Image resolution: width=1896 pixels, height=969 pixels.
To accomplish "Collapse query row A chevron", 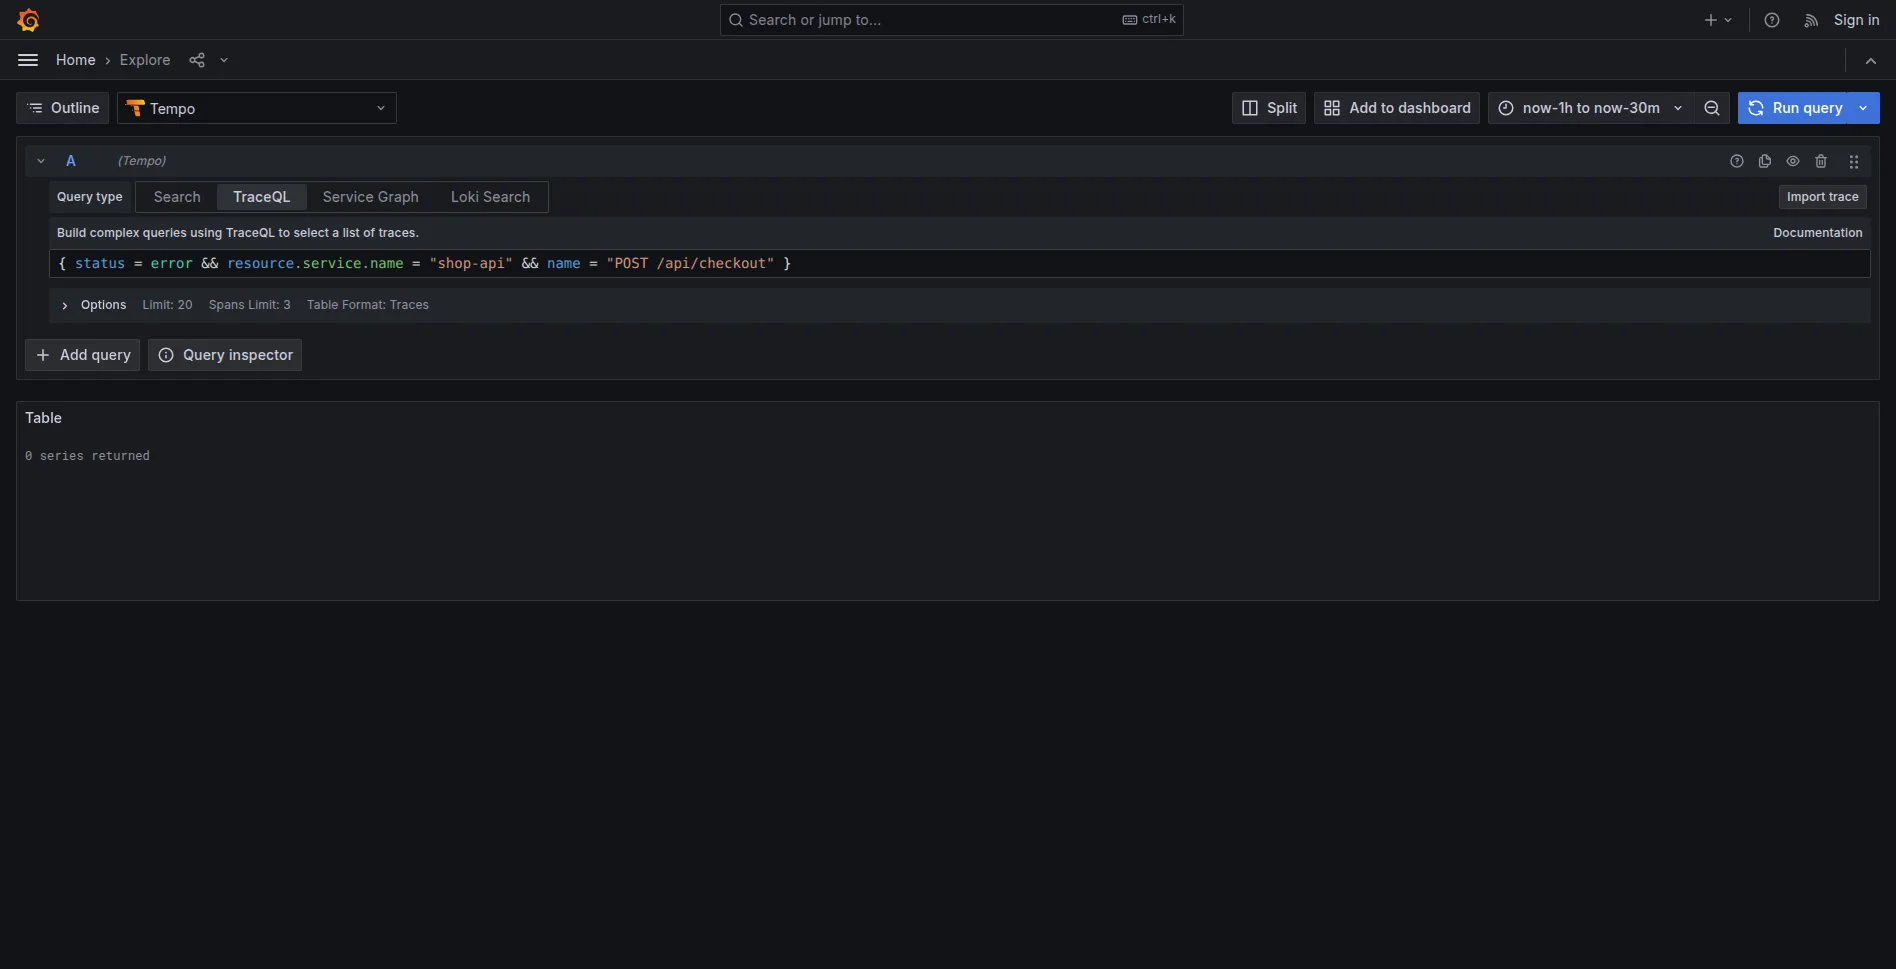I will point(41,161).
